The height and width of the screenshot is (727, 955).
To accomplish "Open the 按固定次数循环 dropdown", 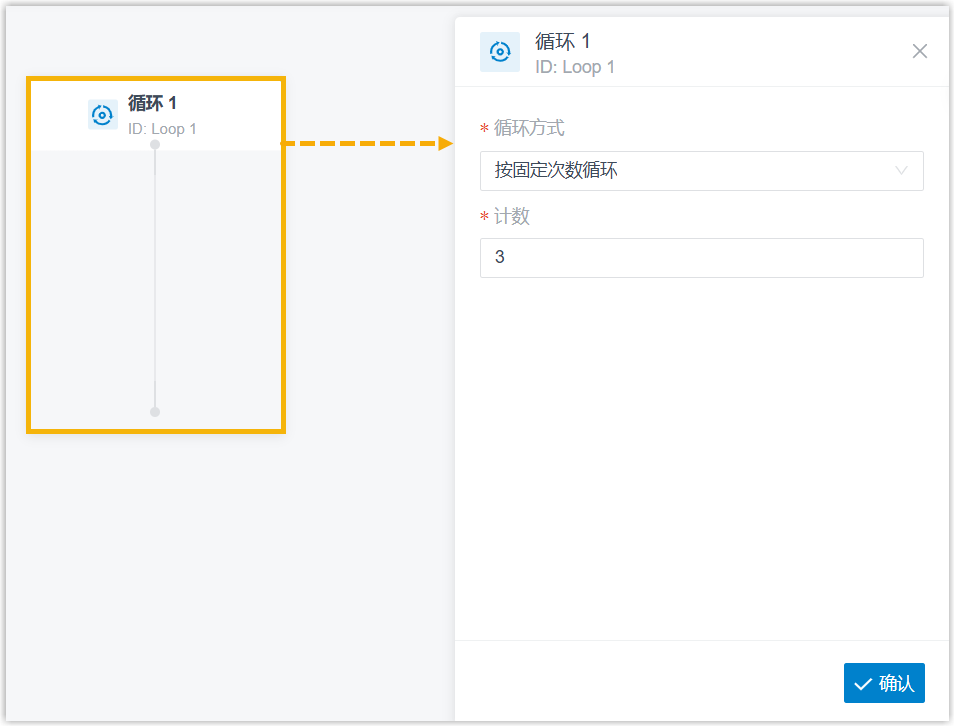I will tap(702, 170).
